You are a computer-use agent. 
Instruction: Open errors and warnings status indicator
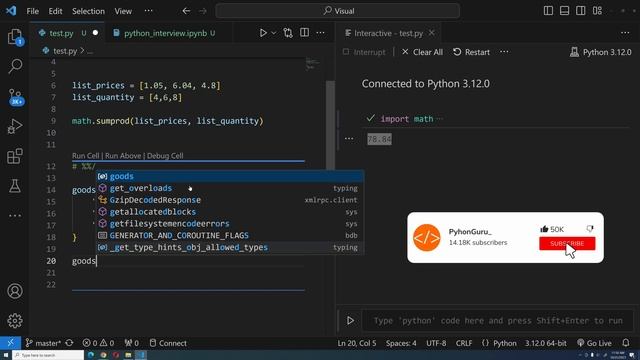coord(98,343)
